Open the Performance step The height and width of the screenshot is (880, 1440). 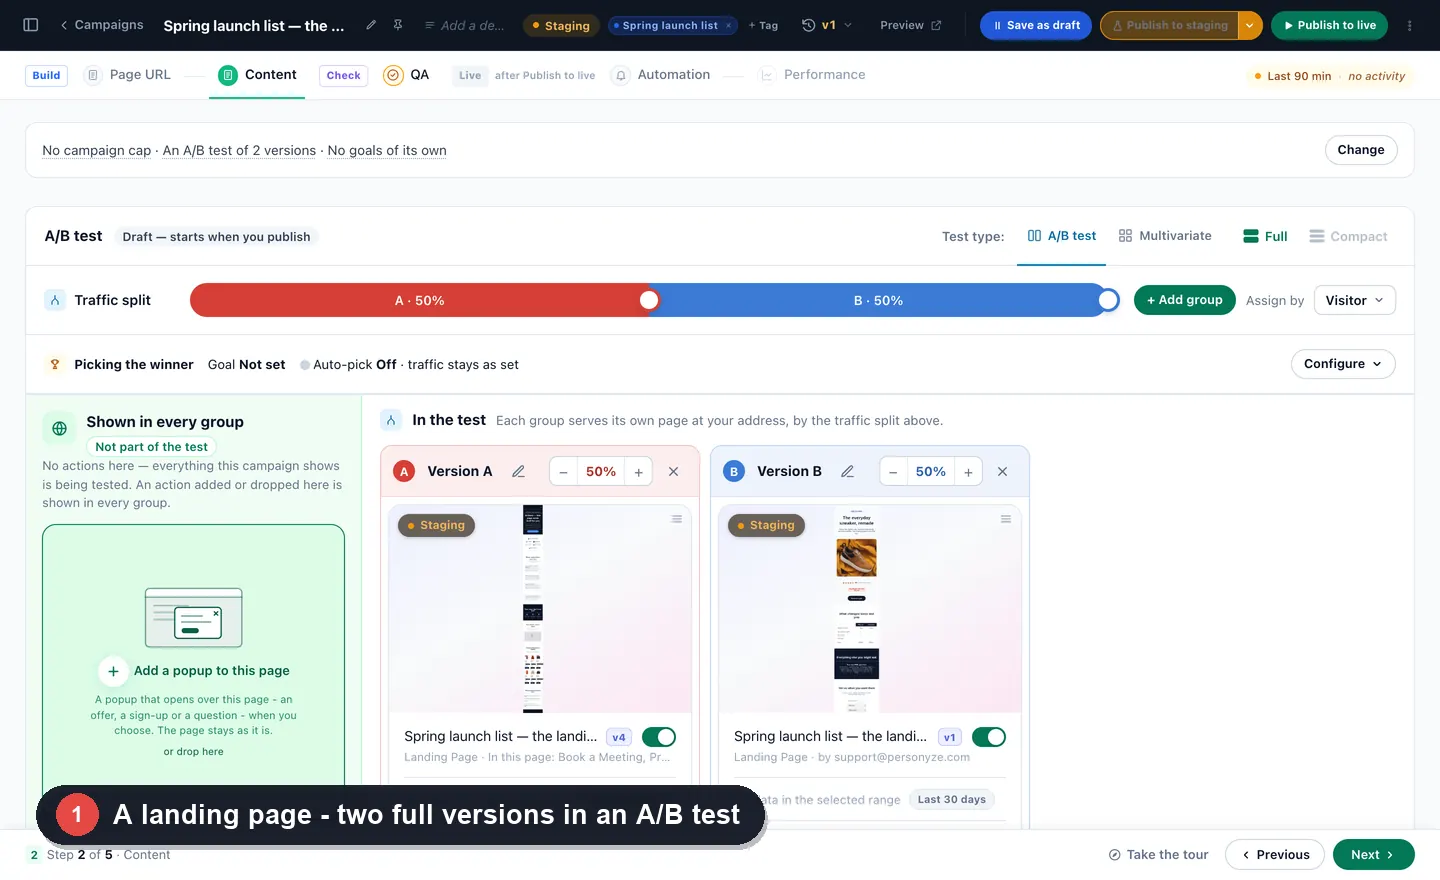tap(812, 75)
